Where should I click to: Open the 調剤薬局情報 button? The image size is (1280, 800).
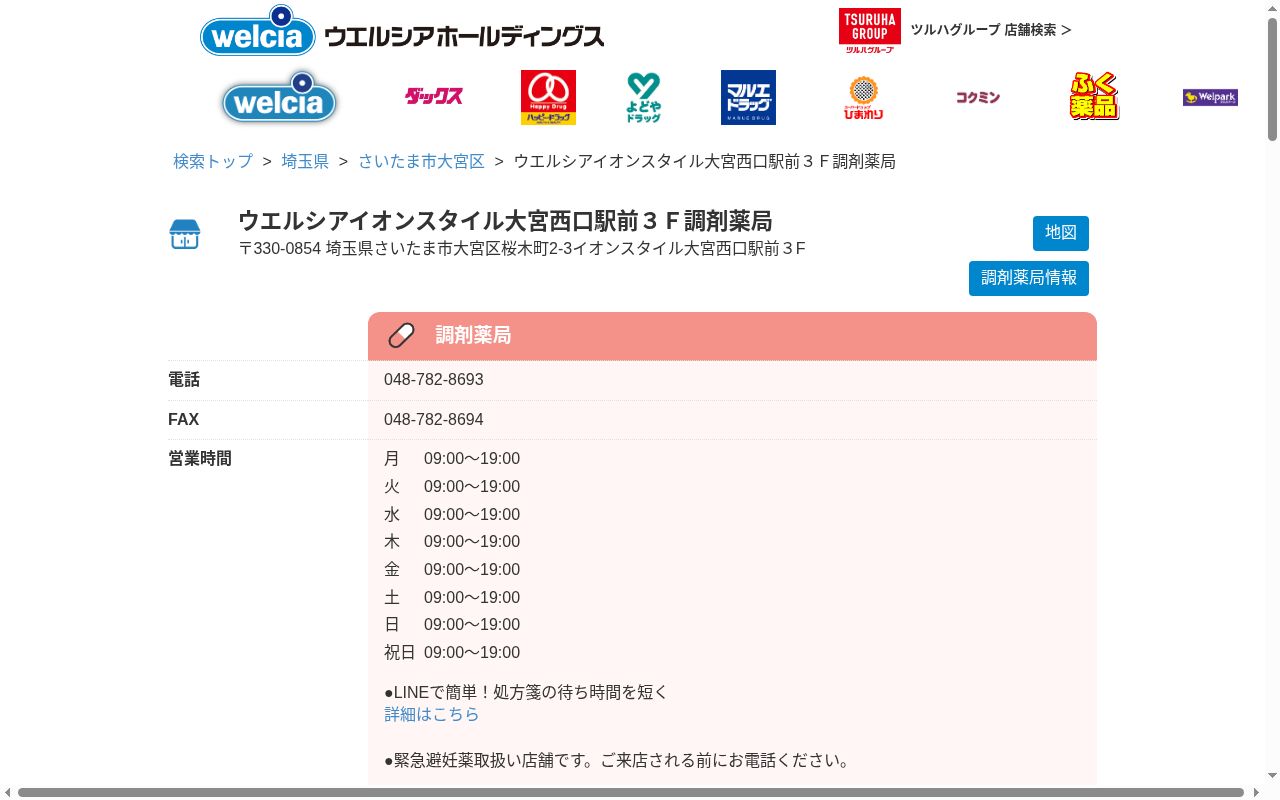tap(1029, 278)
